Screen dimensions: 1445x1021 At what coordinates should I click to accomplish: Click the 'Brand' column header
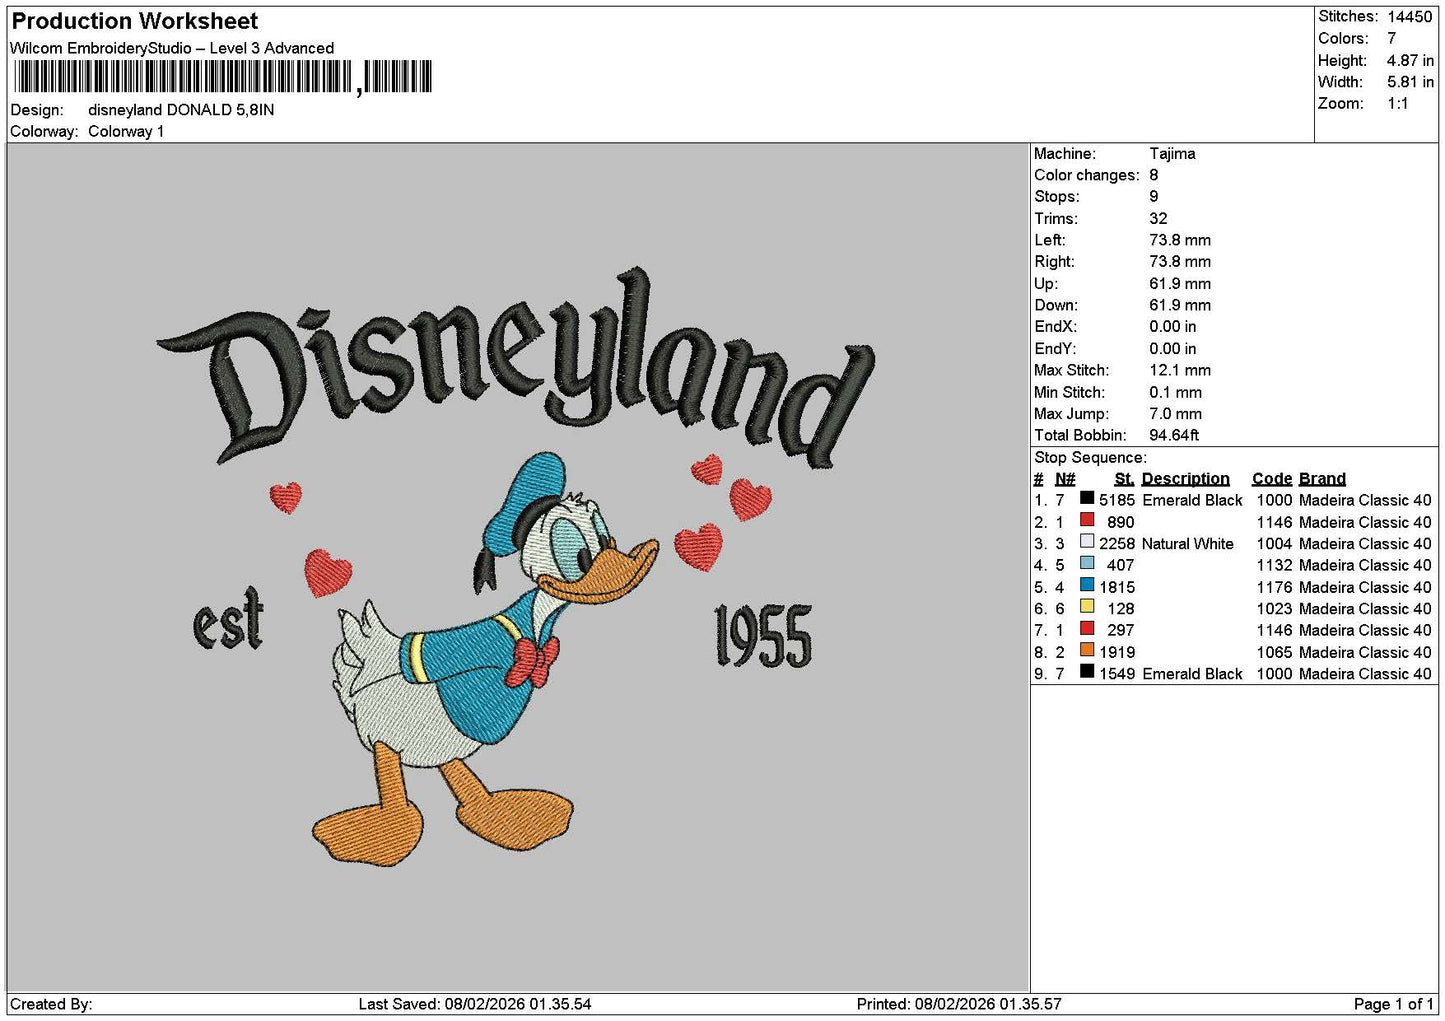(x=1322, y=479)
